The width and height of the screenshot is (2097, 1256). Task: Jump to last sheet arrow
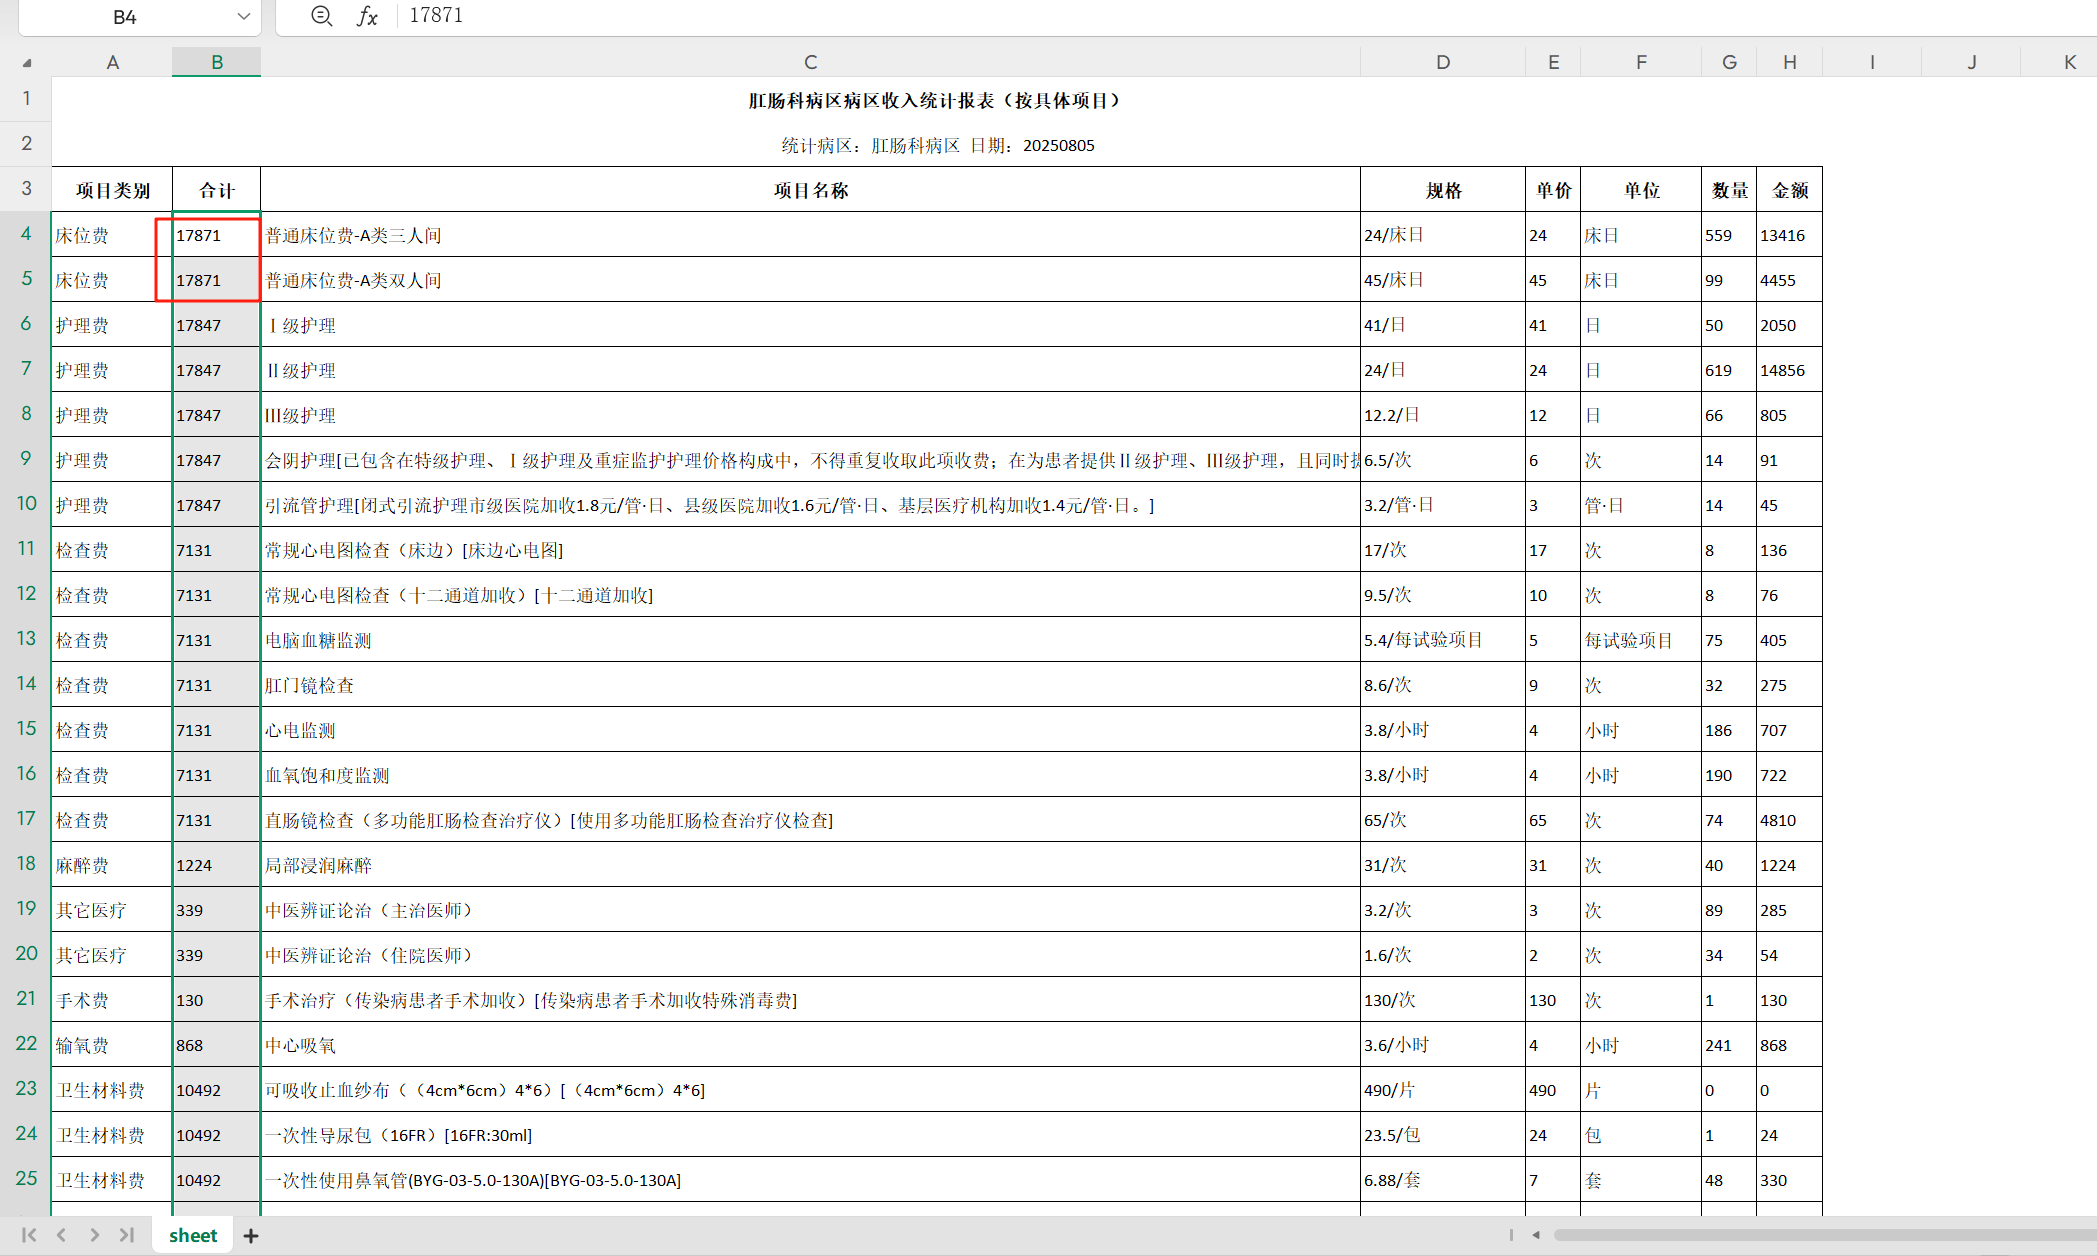coord(127,1235)
